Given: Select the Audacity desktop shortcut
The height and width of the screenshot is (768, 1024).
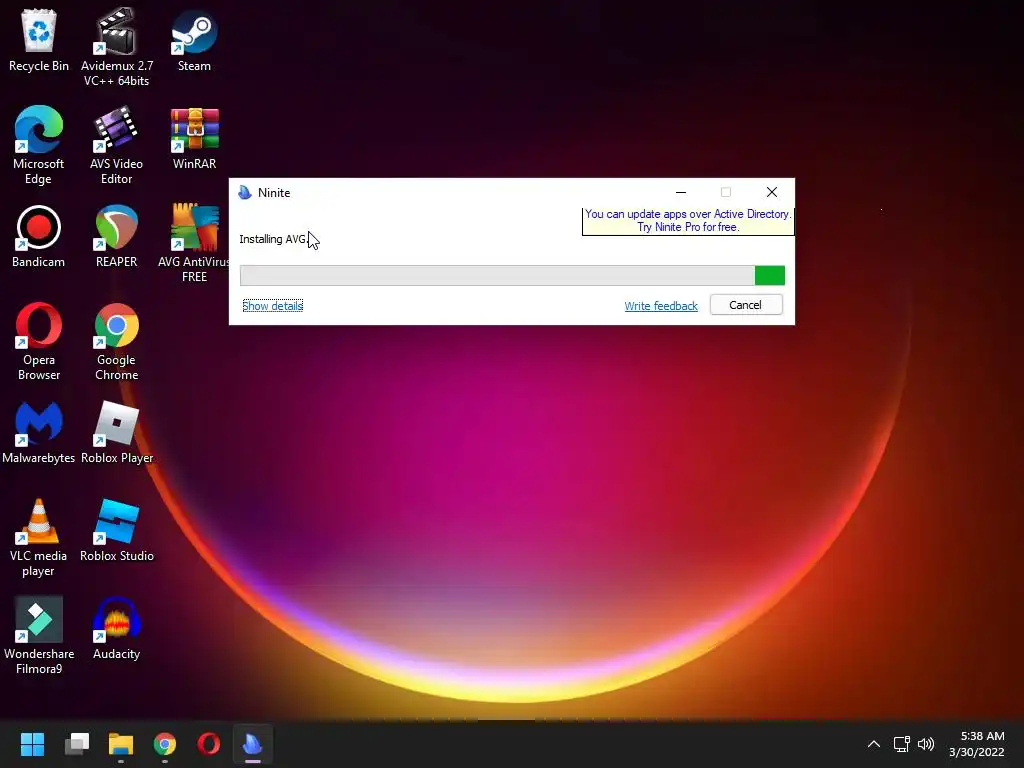Looking at the screenshot, I should tap(116, 628).
